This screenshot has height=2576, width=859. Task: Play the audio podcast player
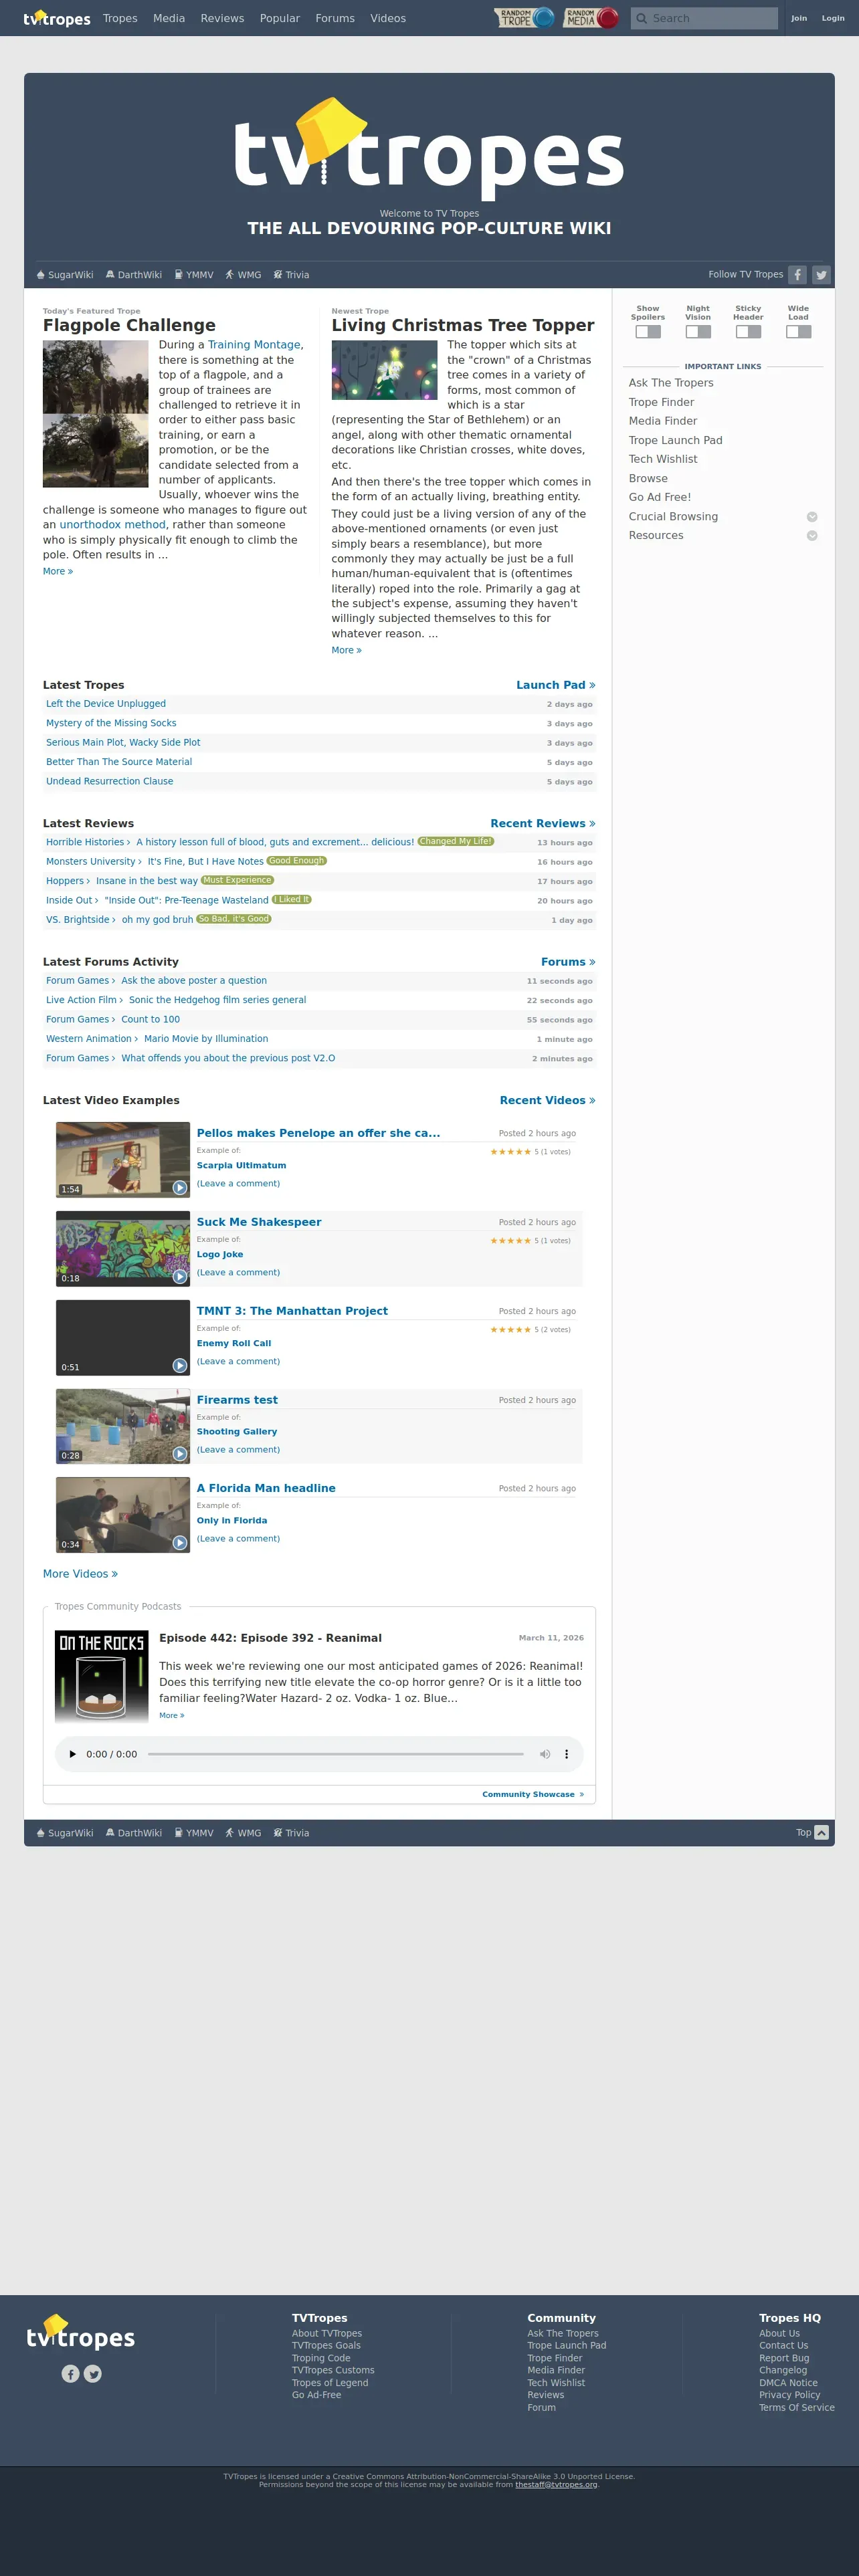point(72,1754)
